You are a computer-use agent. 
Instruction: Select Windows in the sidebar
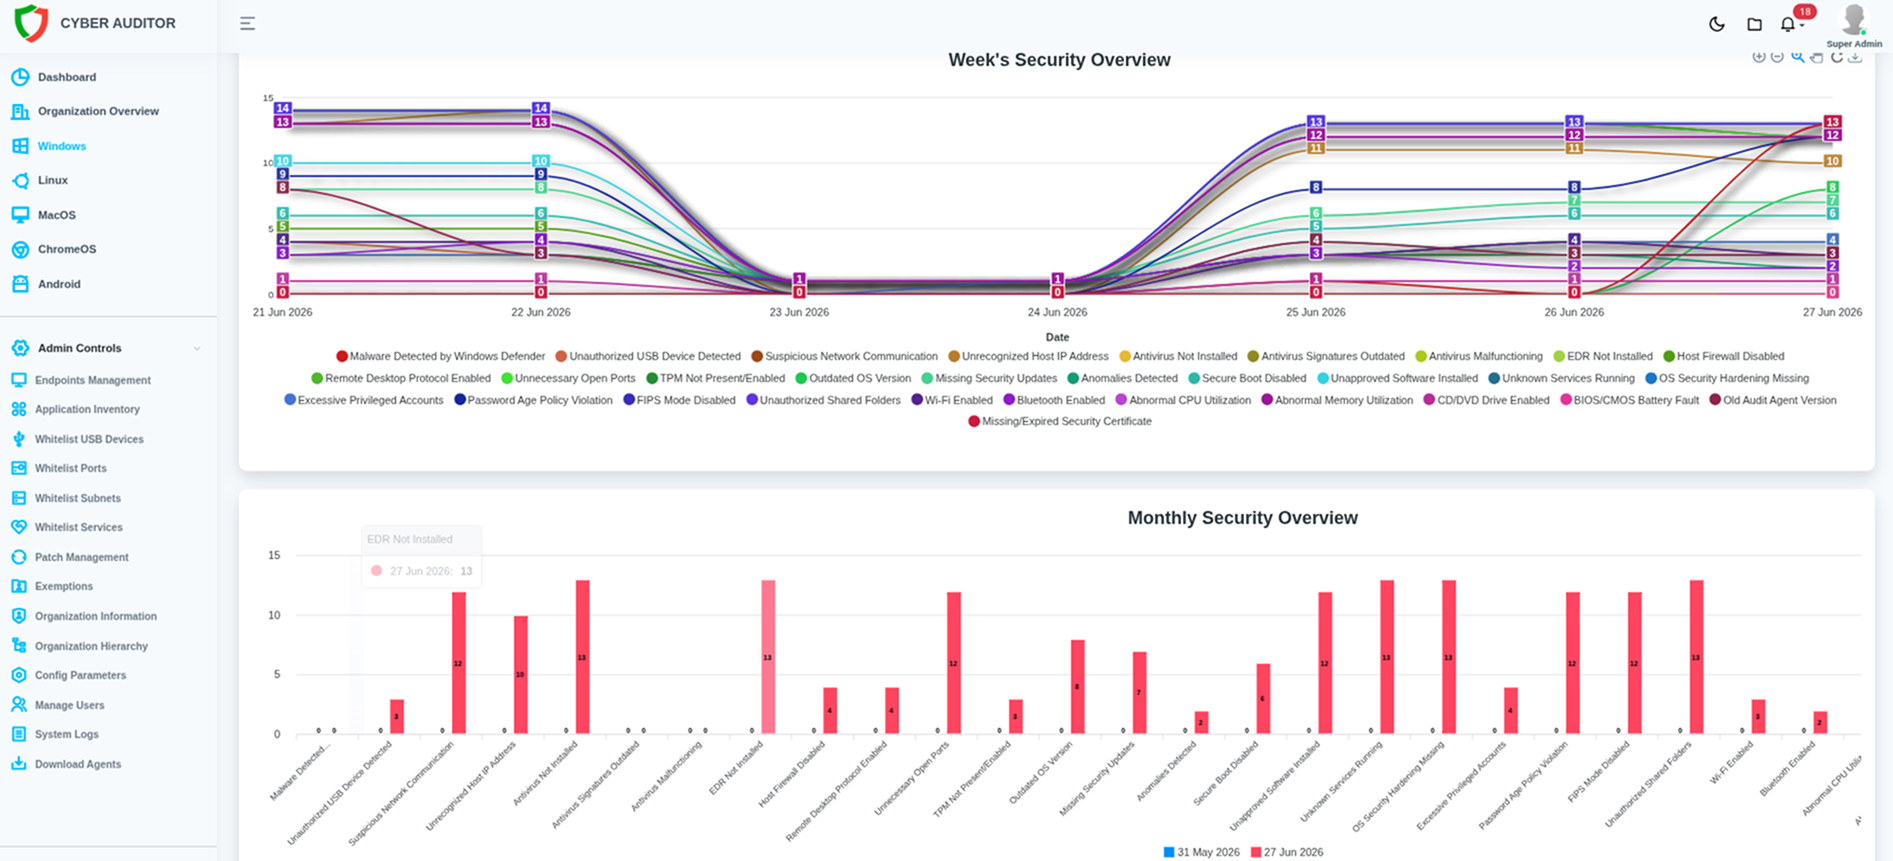[62, 146]
